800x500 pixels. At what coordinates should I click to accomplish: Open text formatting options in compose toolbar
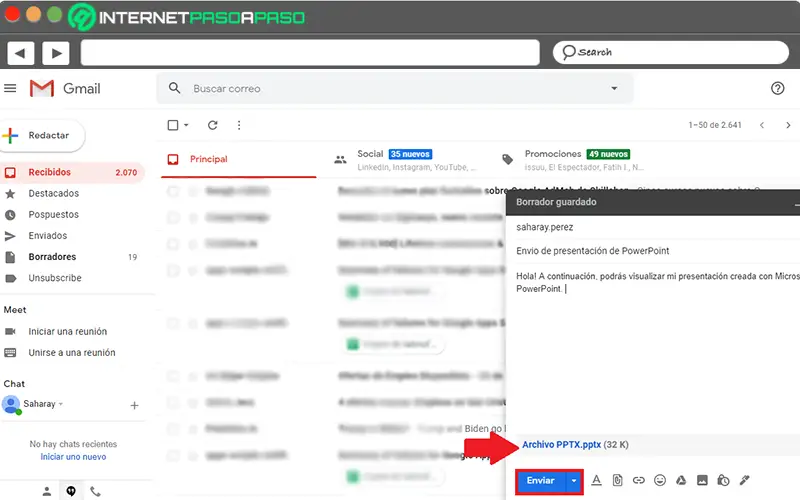pos(596,480)
